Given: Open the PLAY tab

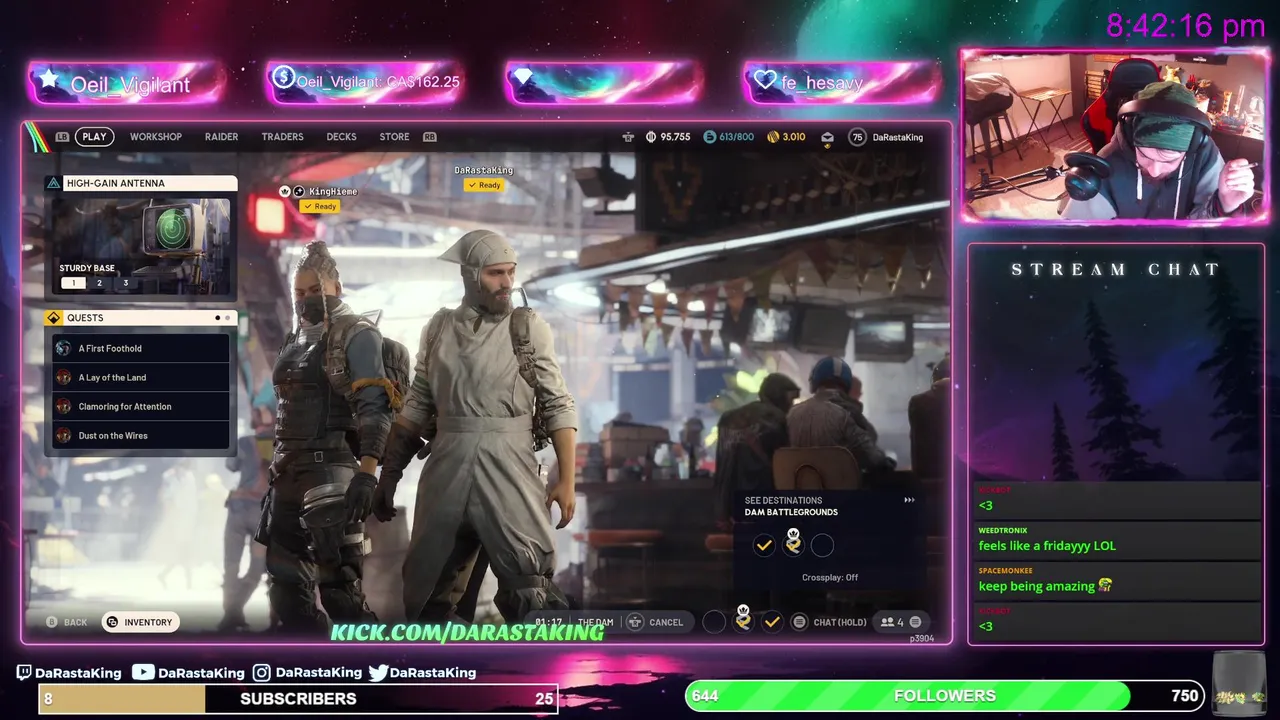Looking at the screenshot, I should (x=94, y=137).
